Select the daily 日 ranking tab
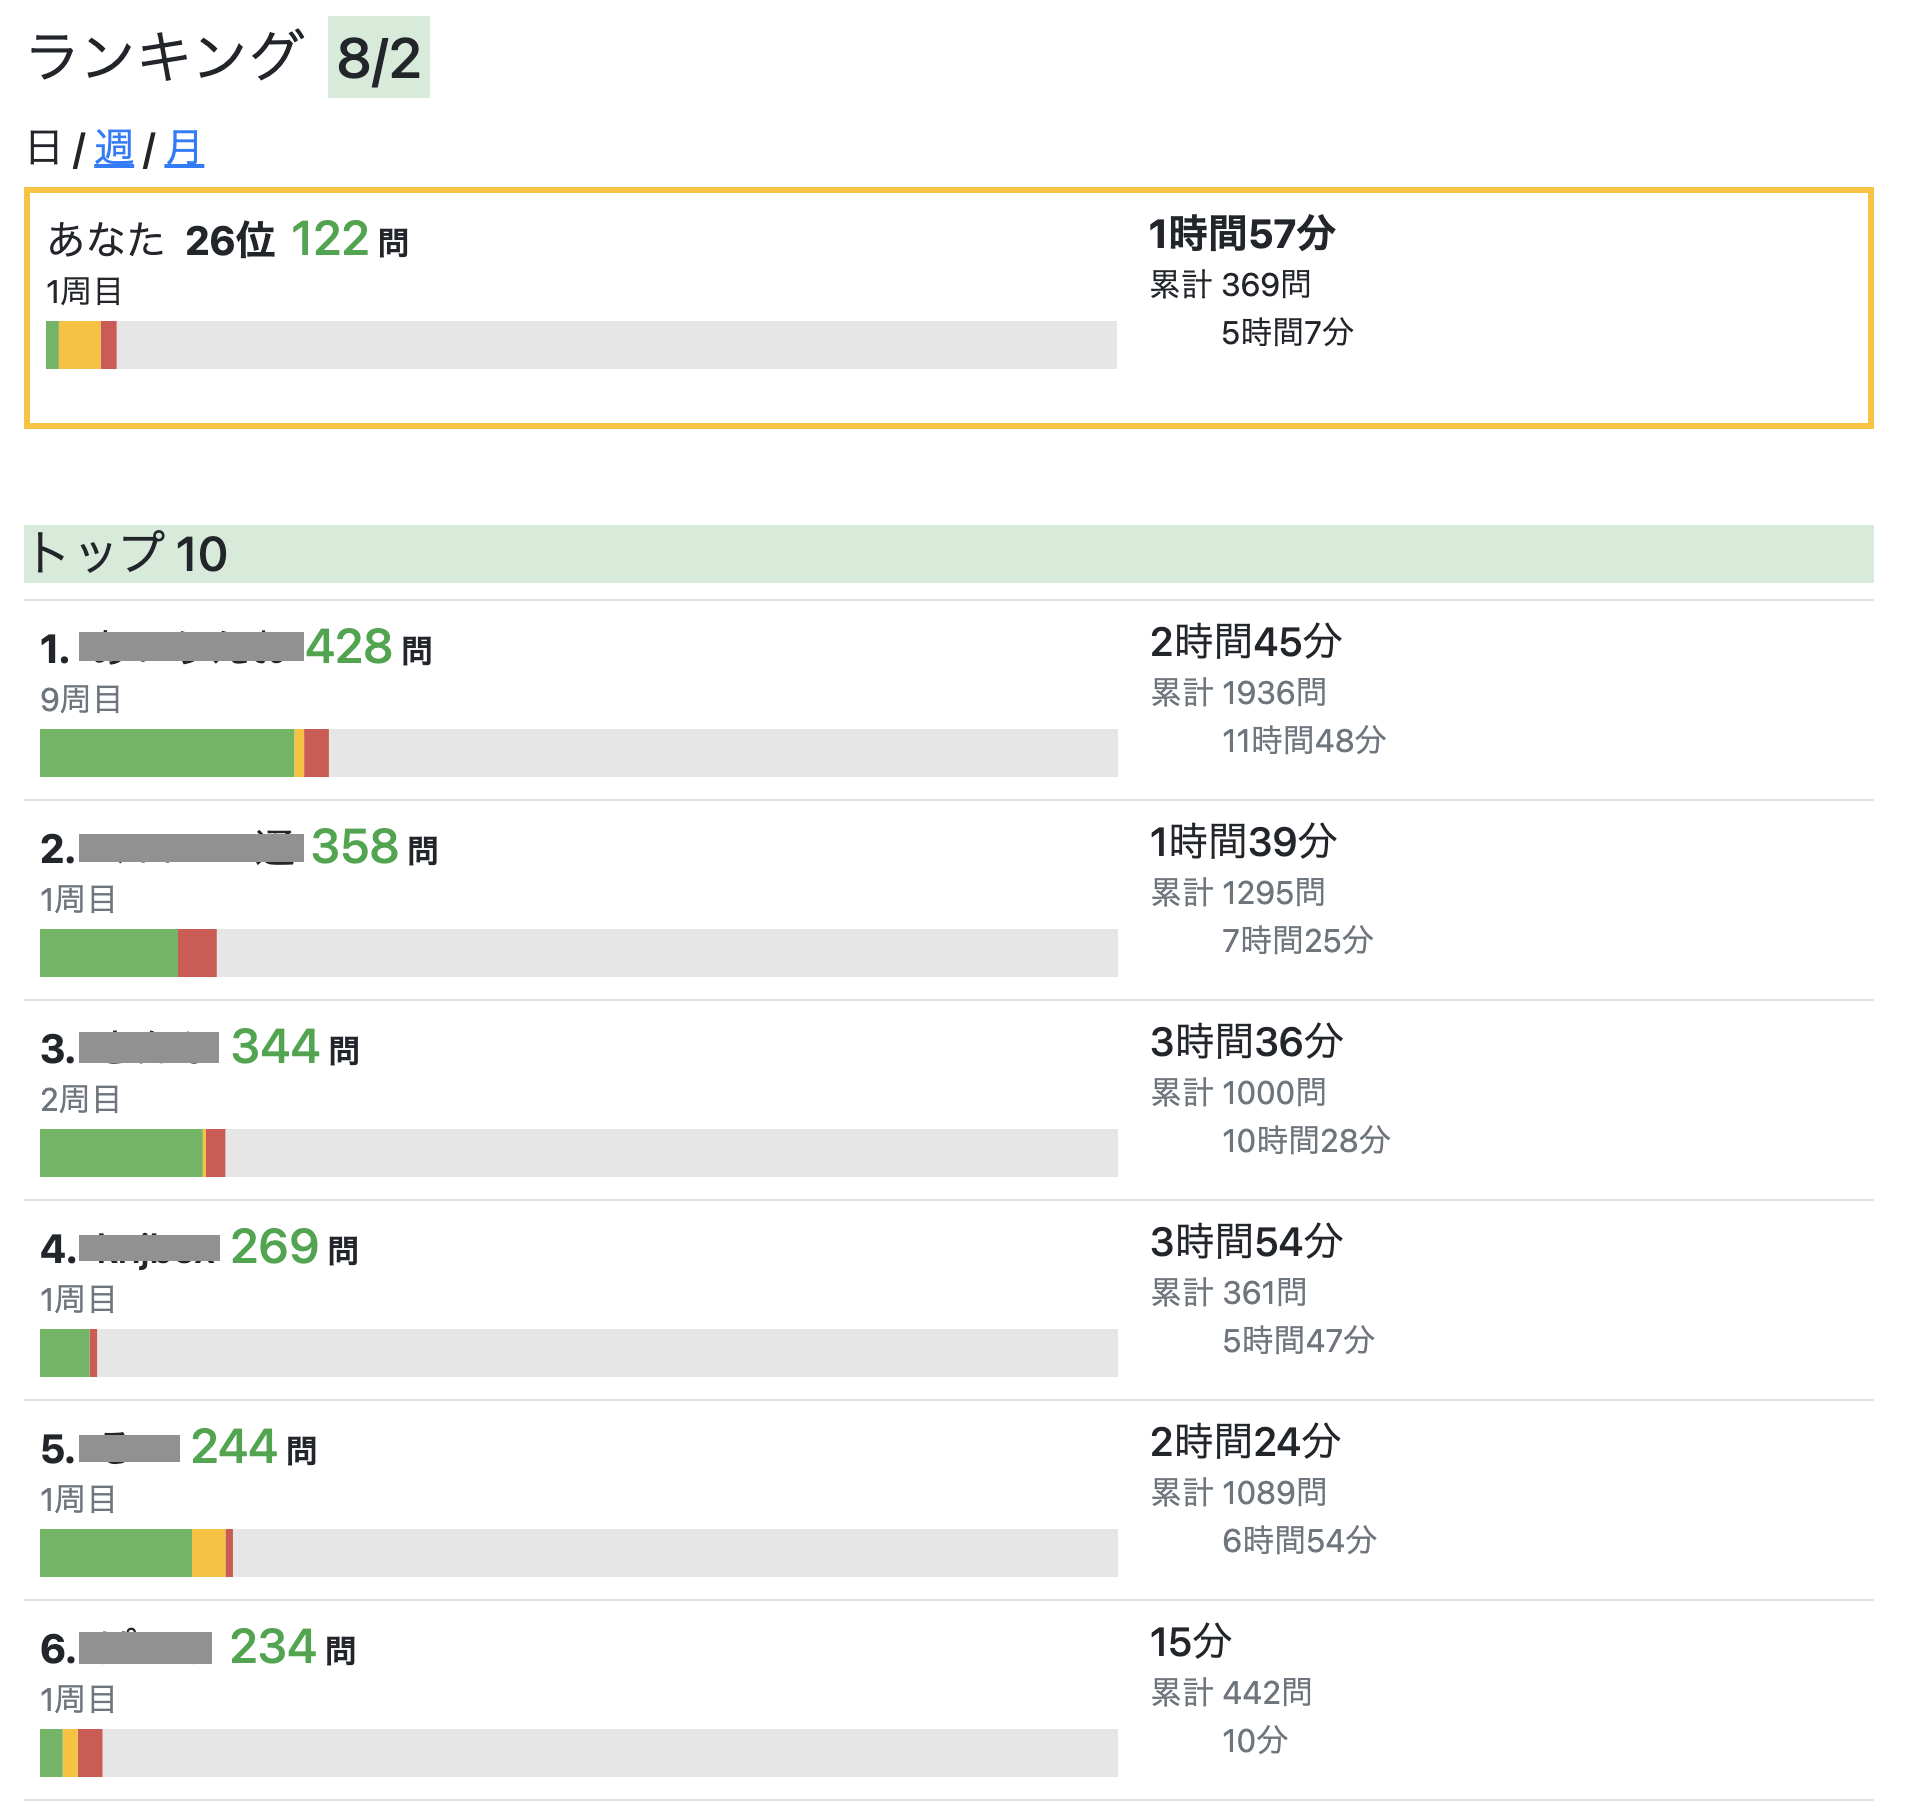 pyautogui.click(x=44, y=149)
